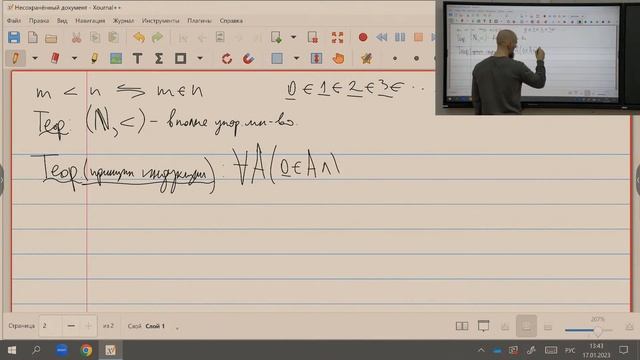Open the Справка menu

231,20
